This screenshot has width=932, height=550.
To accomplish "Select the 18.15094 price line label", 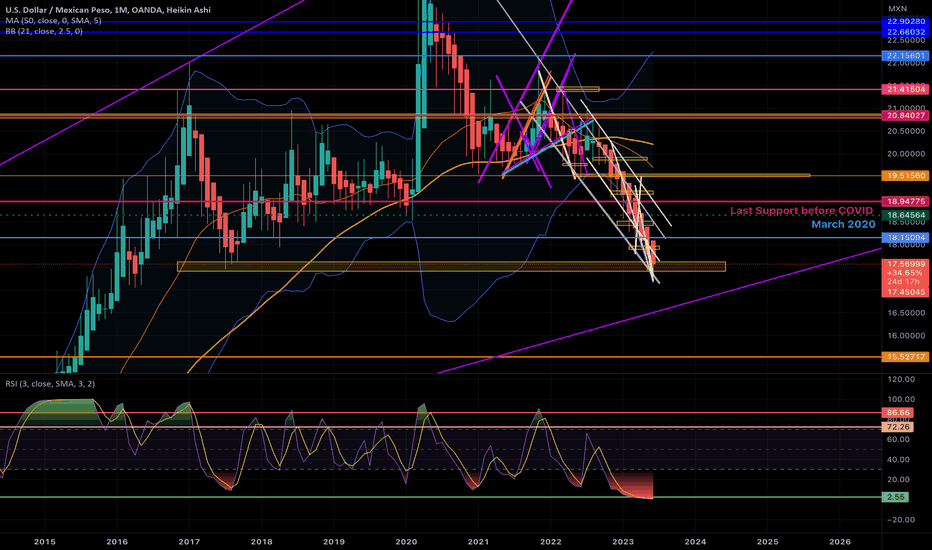I will 906,238.
